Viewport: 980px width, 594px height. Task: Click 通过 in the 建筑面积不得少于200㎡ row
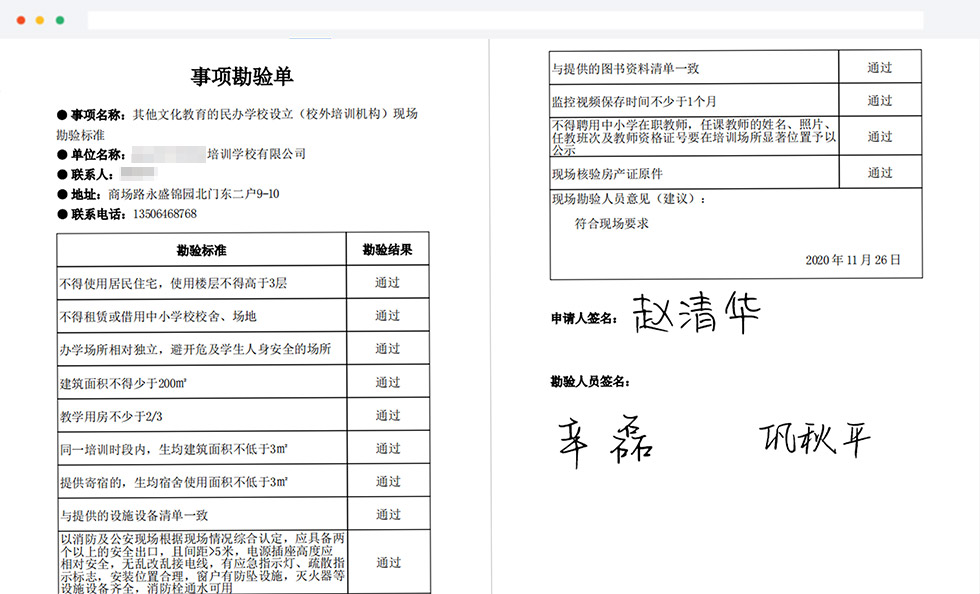click(x=388, y=382)
